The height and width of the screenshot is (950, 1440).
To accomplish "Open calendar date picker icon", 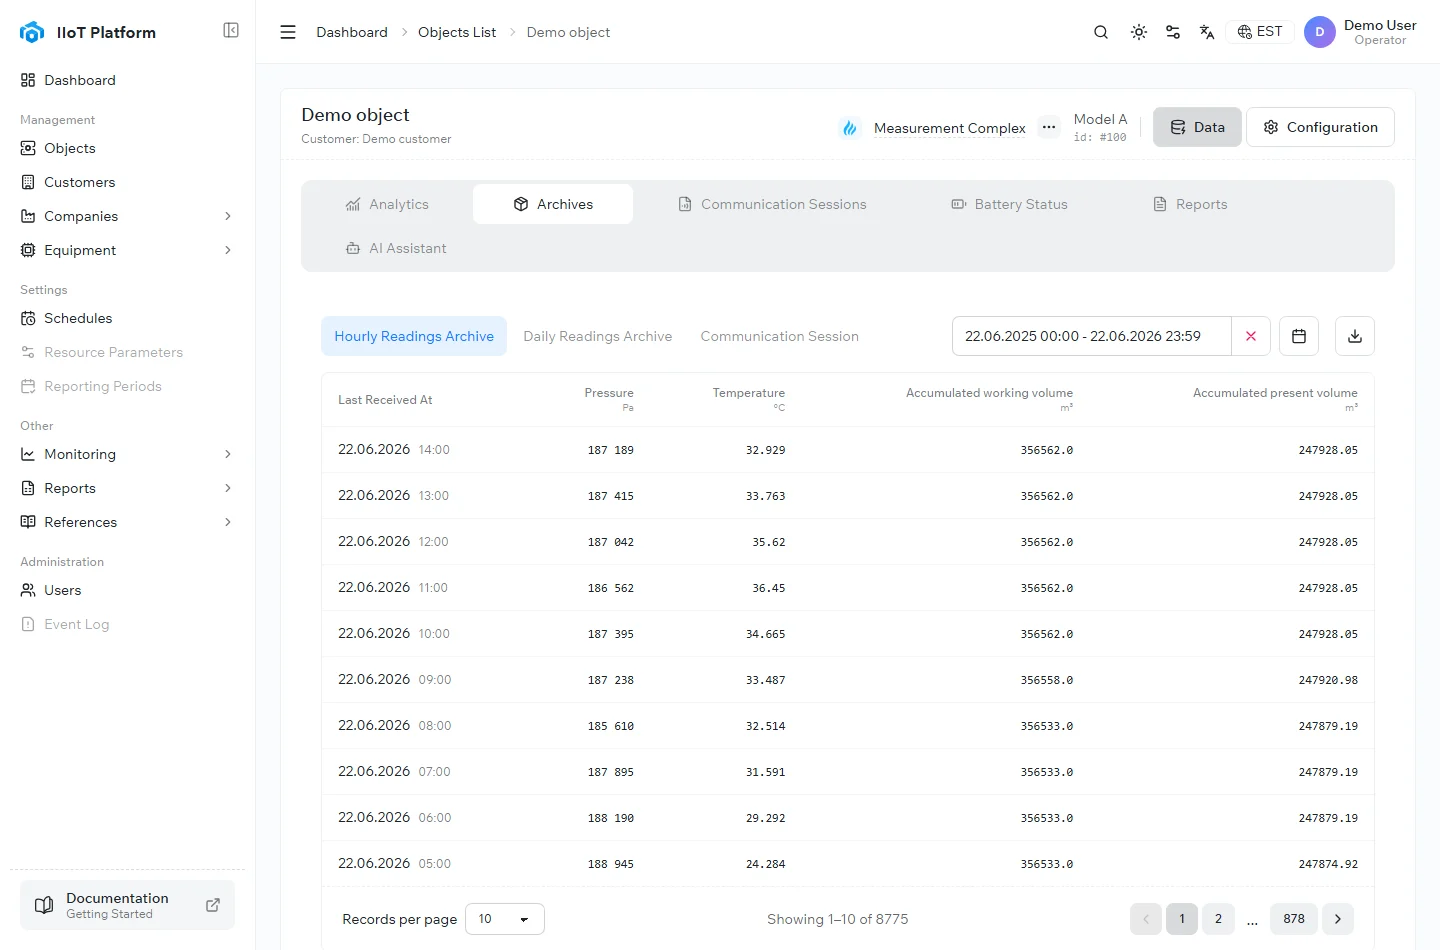I will (x=1299, y=336).
